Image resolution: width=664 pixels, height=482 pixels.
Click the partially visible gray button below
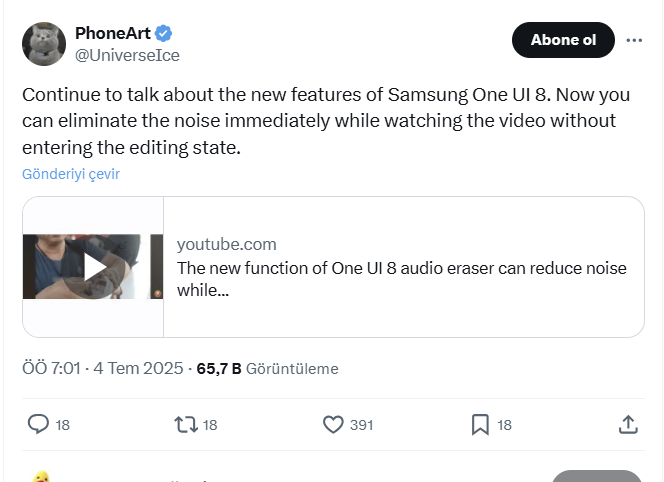coord(597,476)
